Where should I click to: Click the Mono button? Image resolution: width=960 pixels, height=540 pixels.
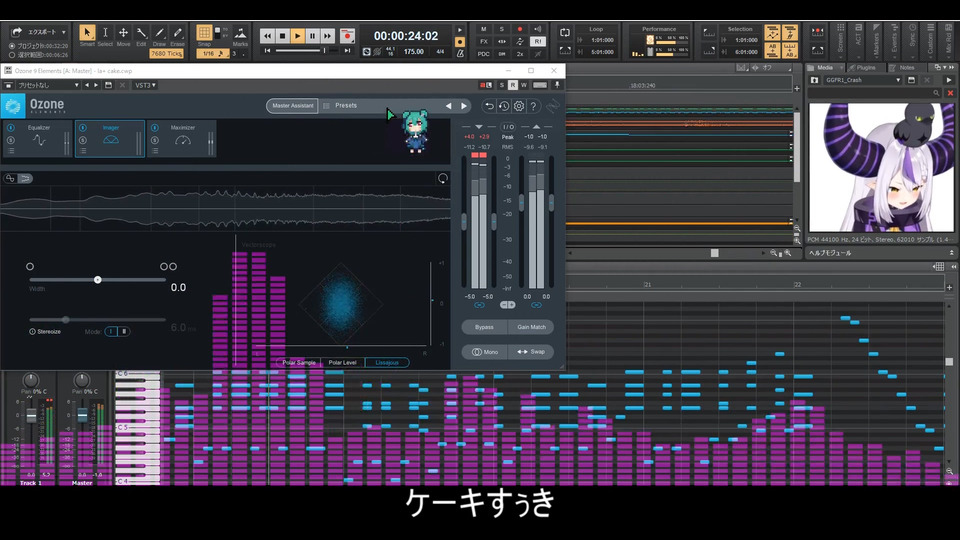(x=484, y=352)
